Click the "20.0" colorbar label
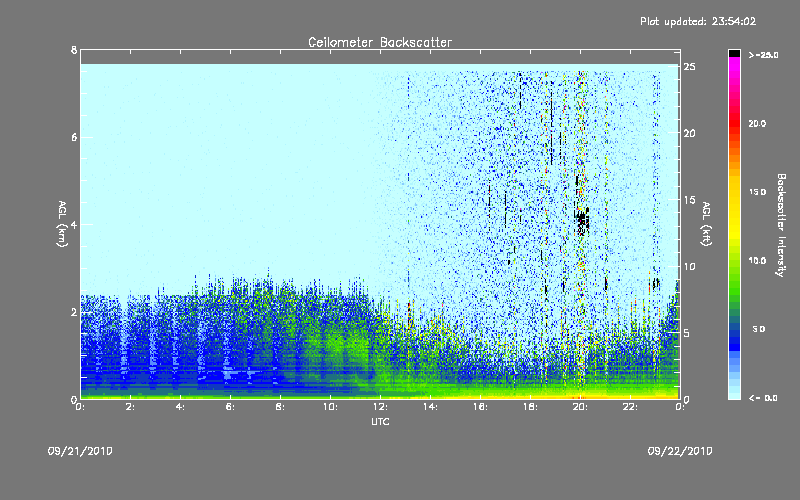This screenshot has width=800, height=500. tap(757, 123)
